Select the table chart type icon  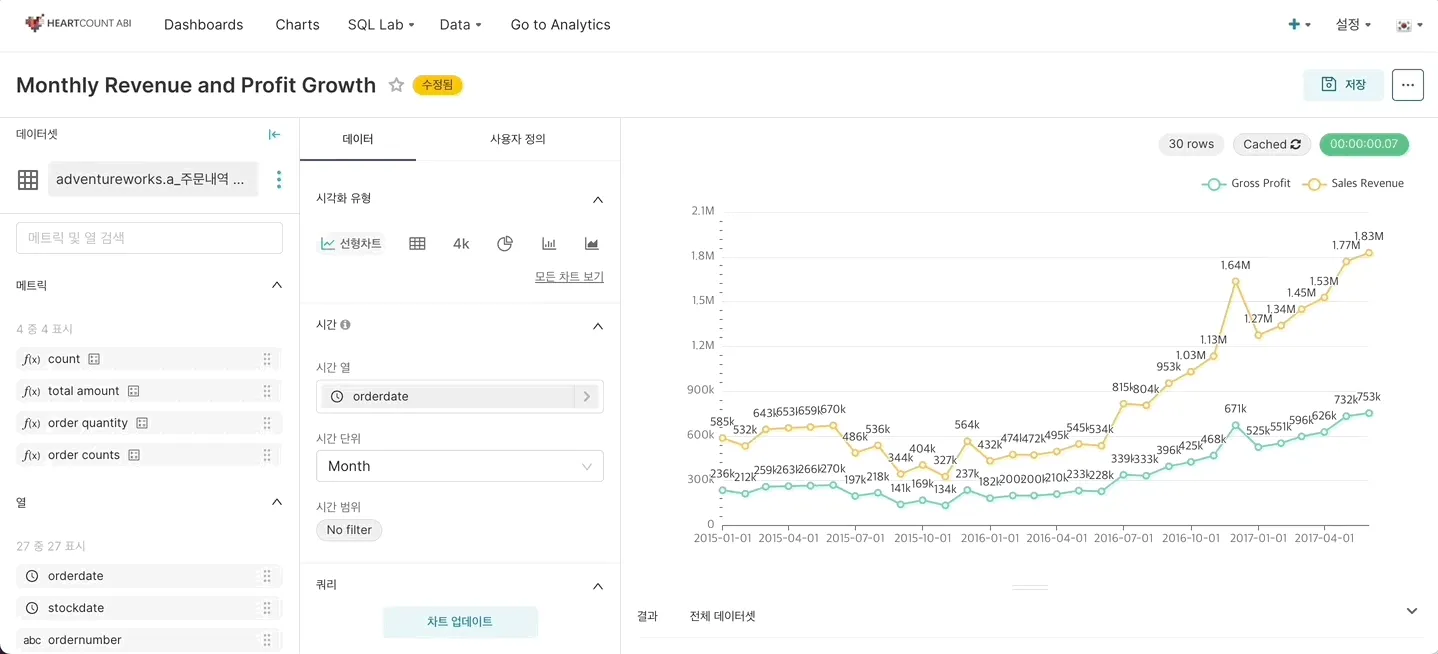click(418, 244)
